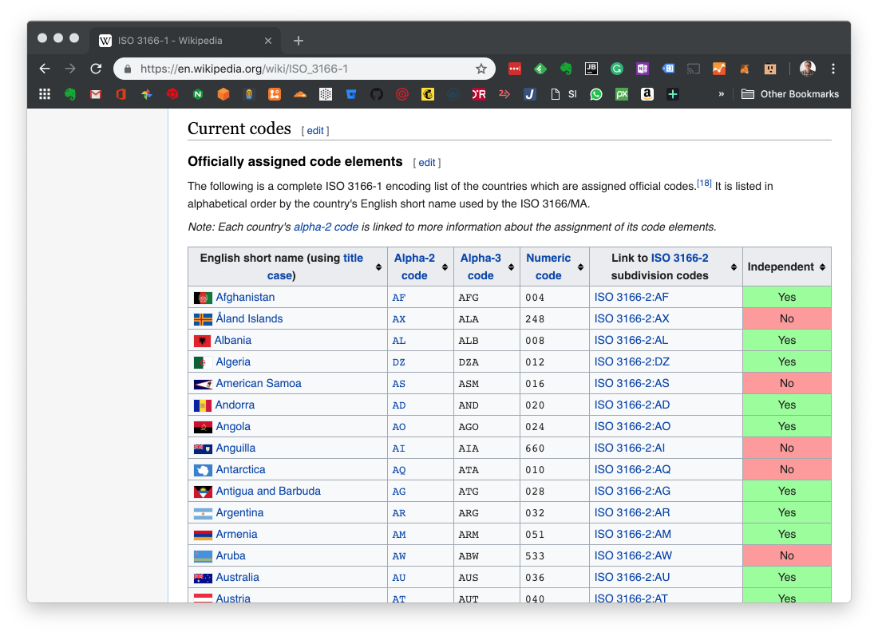
Task: Reload the page with the refresh icon
Action: (x=96, y=69)
